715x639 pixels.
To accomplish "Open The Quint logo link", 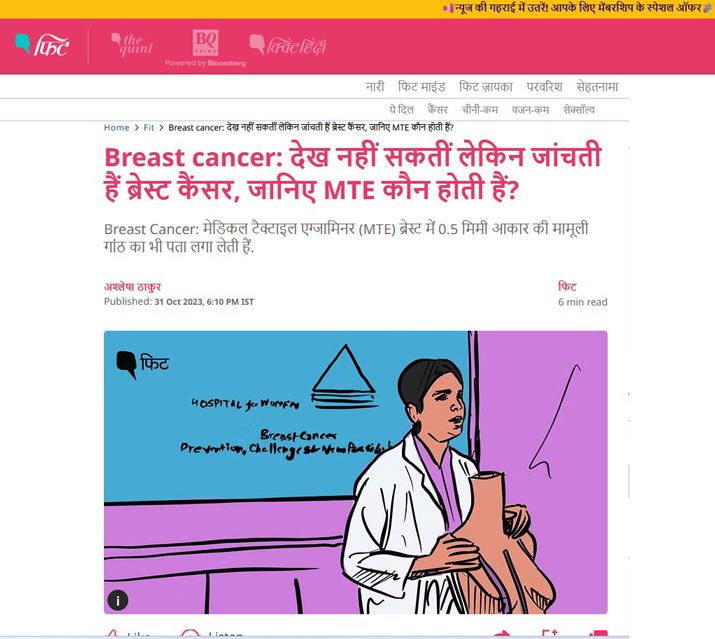I will tap(132, 45).
